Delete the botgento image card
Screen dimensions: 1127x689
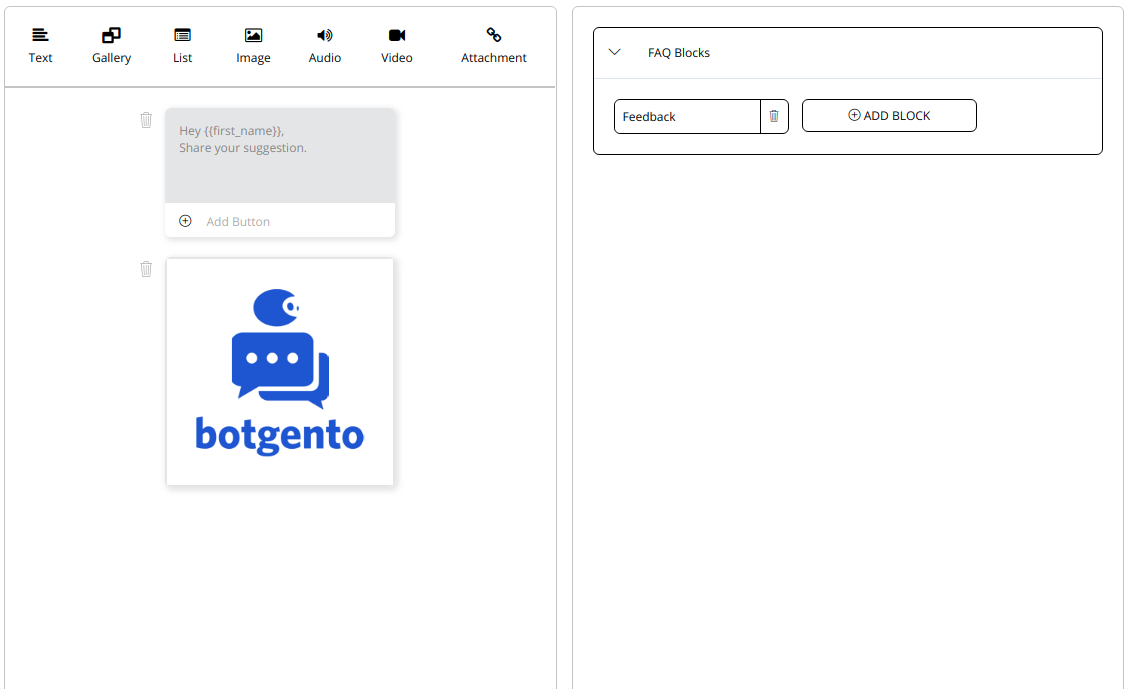coord(146,269)
